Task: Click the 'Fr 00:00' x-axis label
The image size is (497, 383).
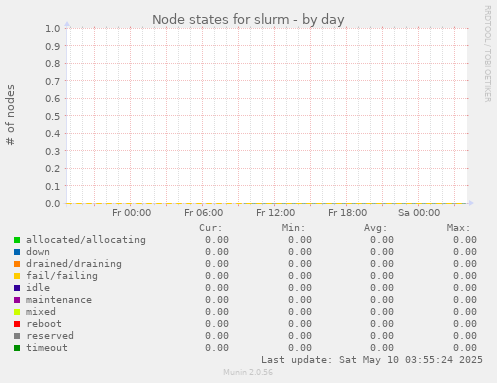Action: point(131,213)
